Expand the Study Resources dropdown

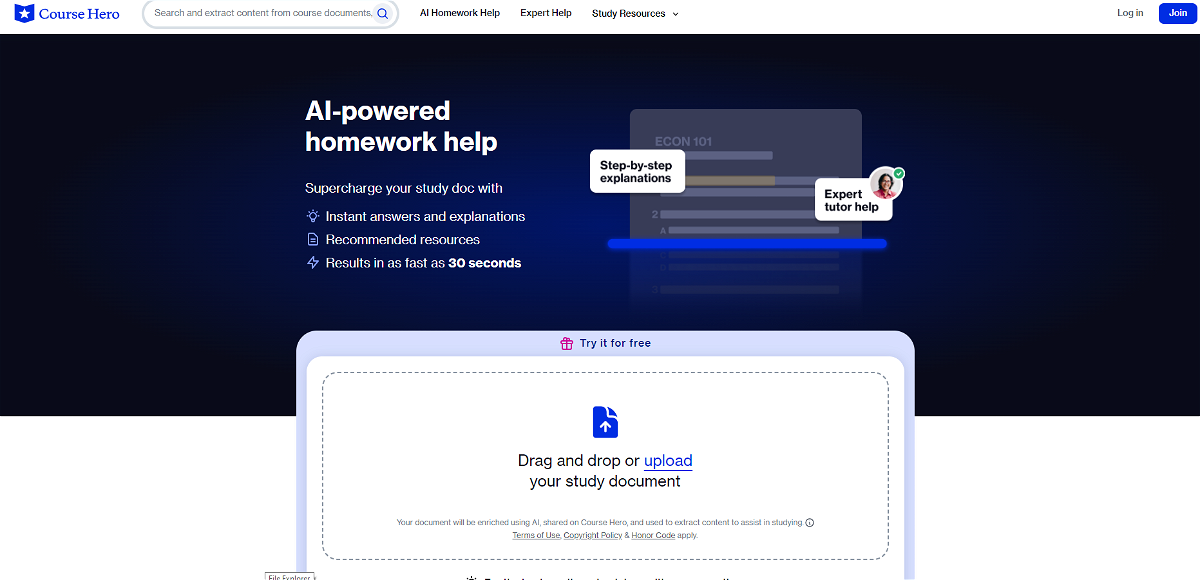tap(635, 14)
